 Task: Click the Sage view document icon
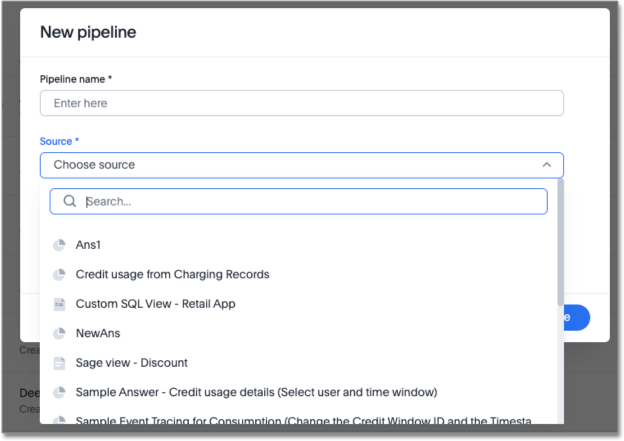[59, 363]
